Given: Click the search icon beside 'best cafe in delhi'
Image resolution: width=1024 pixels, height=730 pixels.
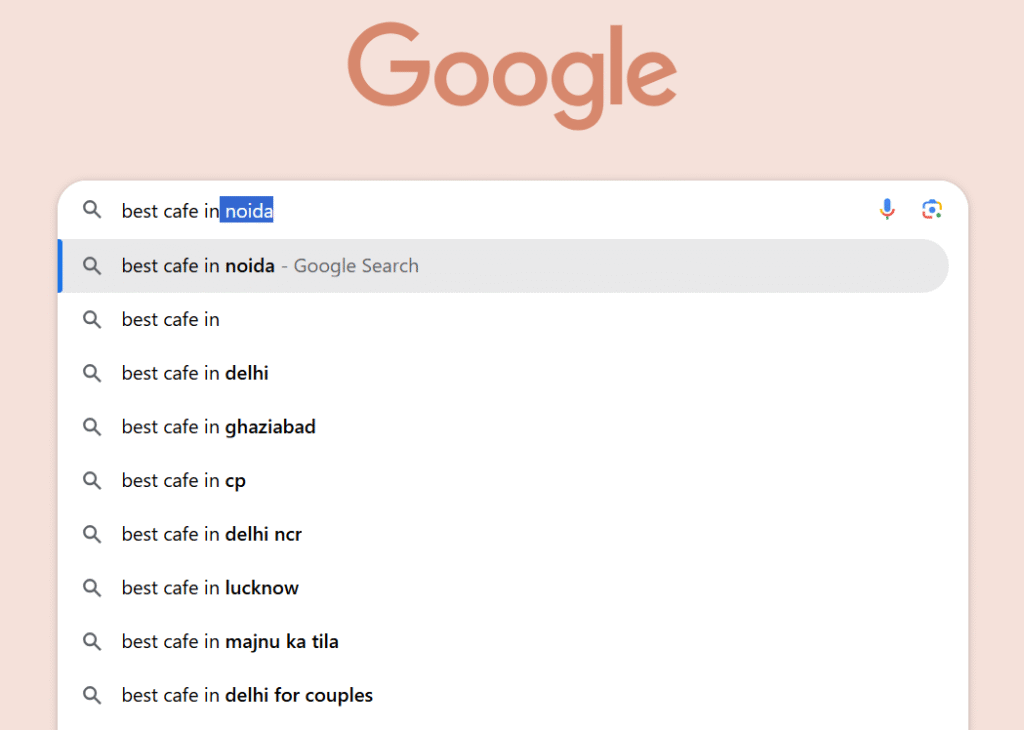Looking at the screenshot, I should point(91,373).
